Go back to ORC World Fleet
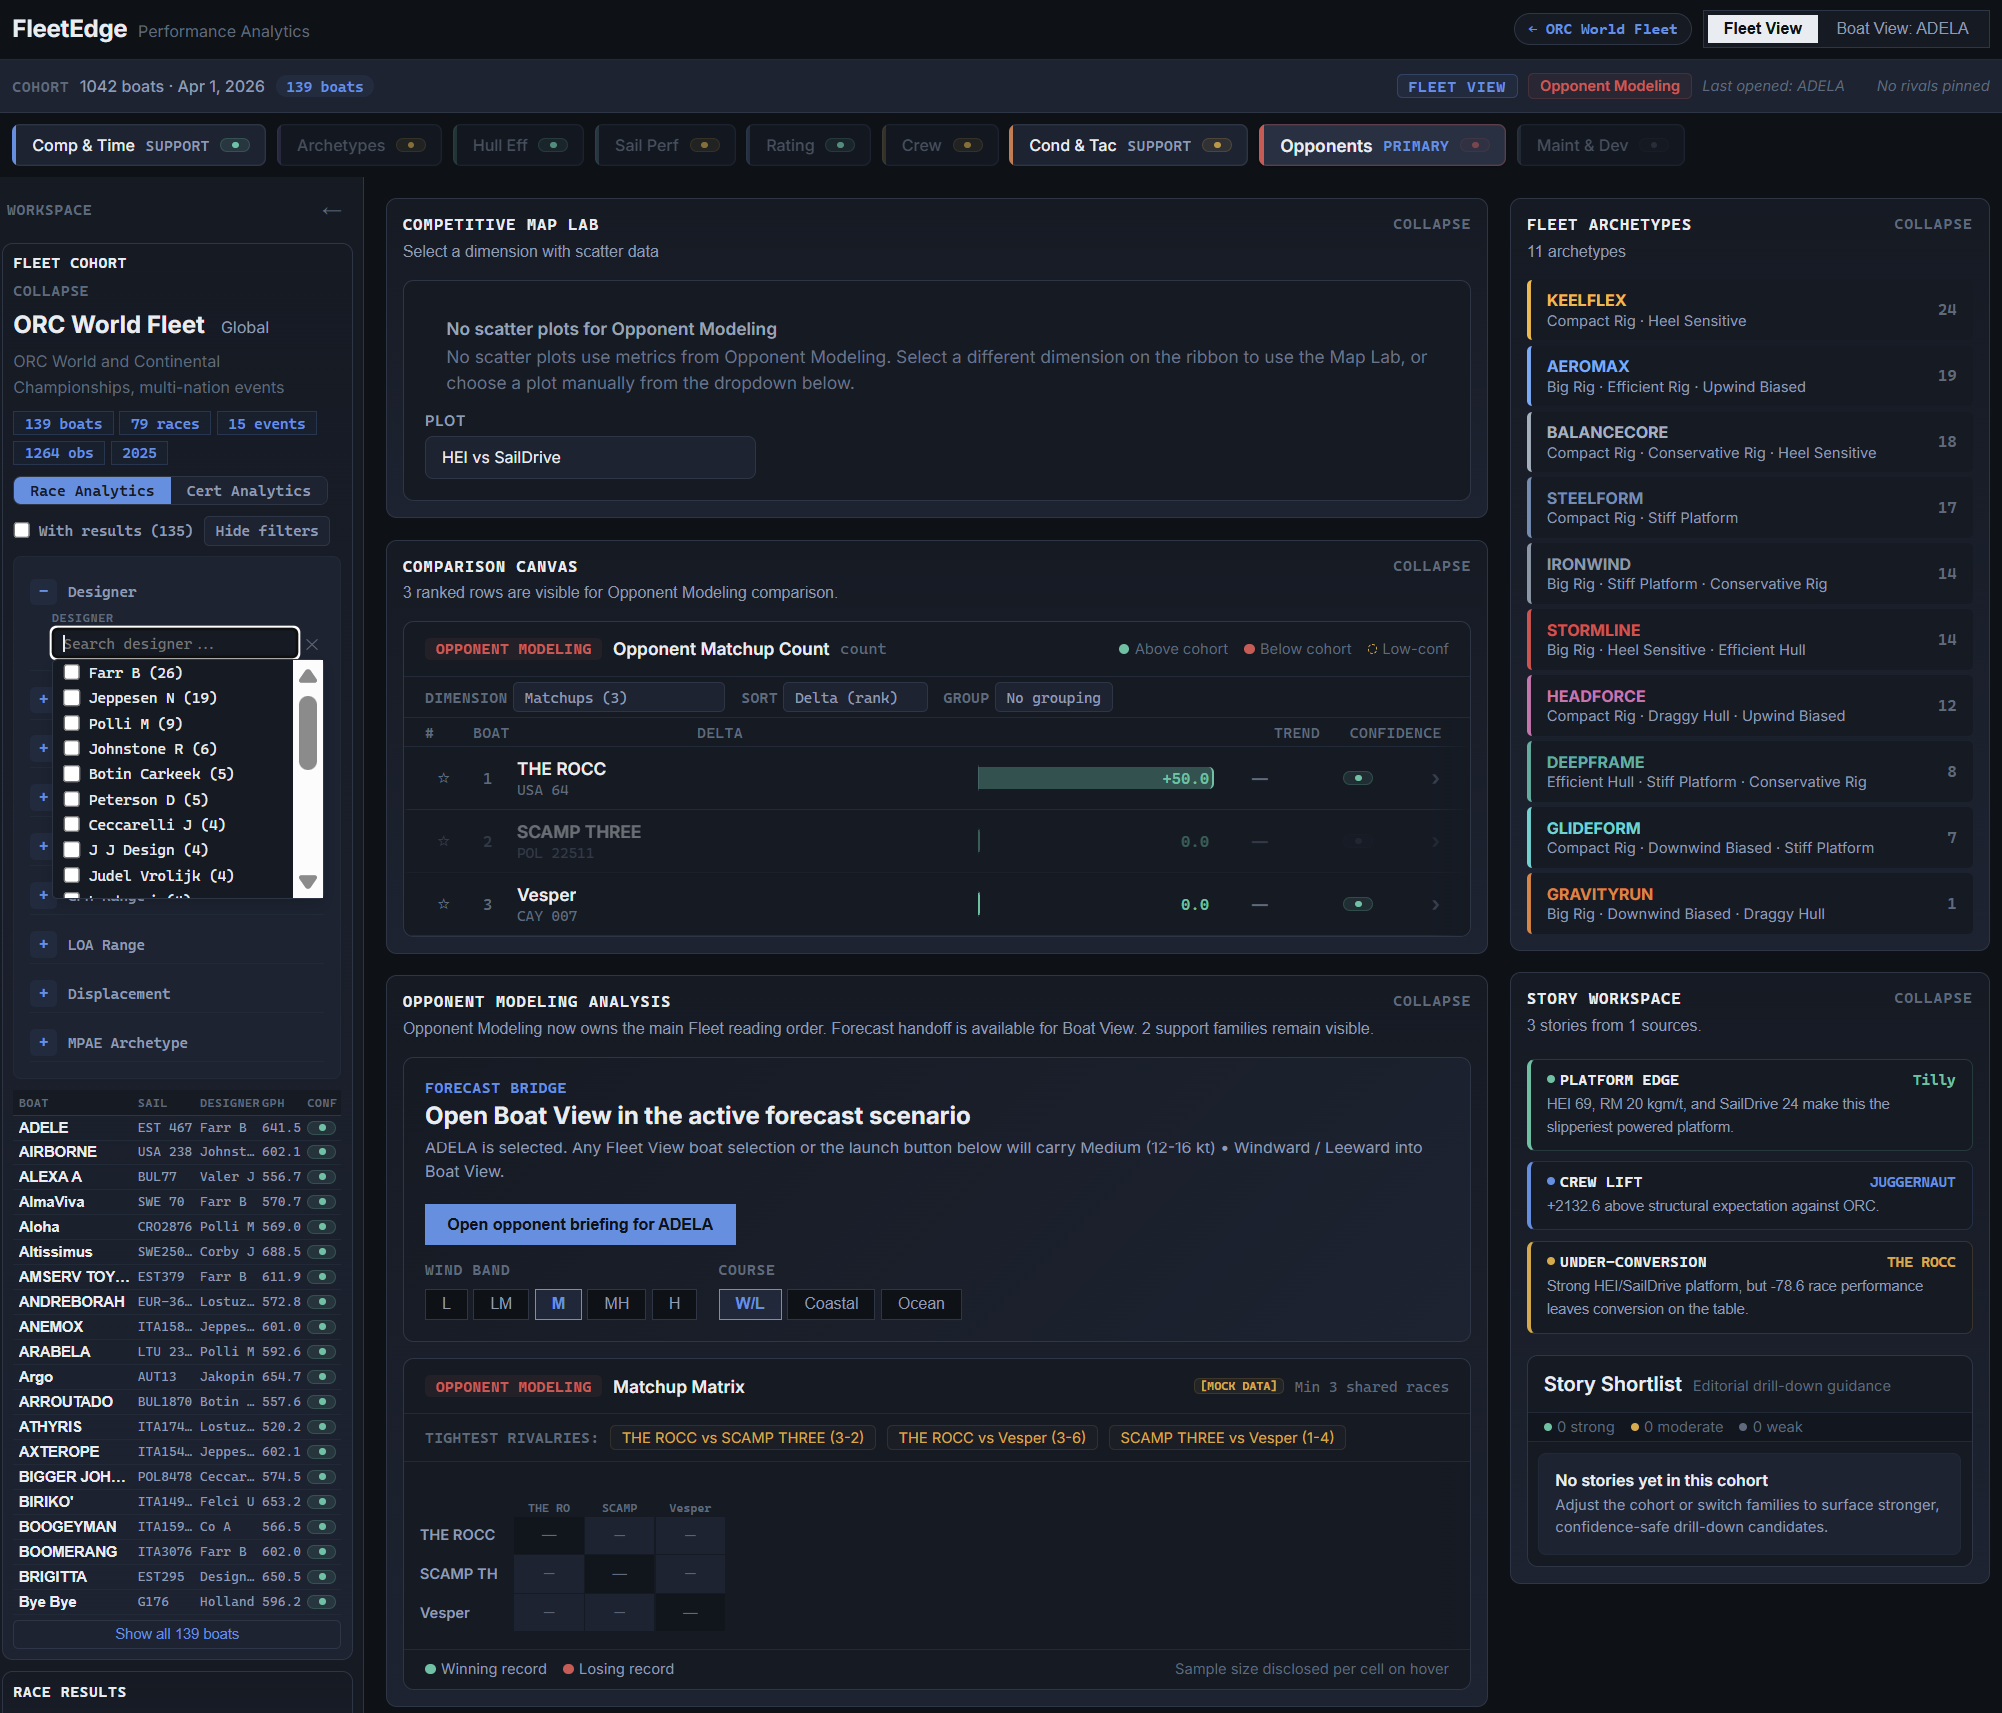The height and width of the screenshot is (1713, 2002). pos(1602,29)
